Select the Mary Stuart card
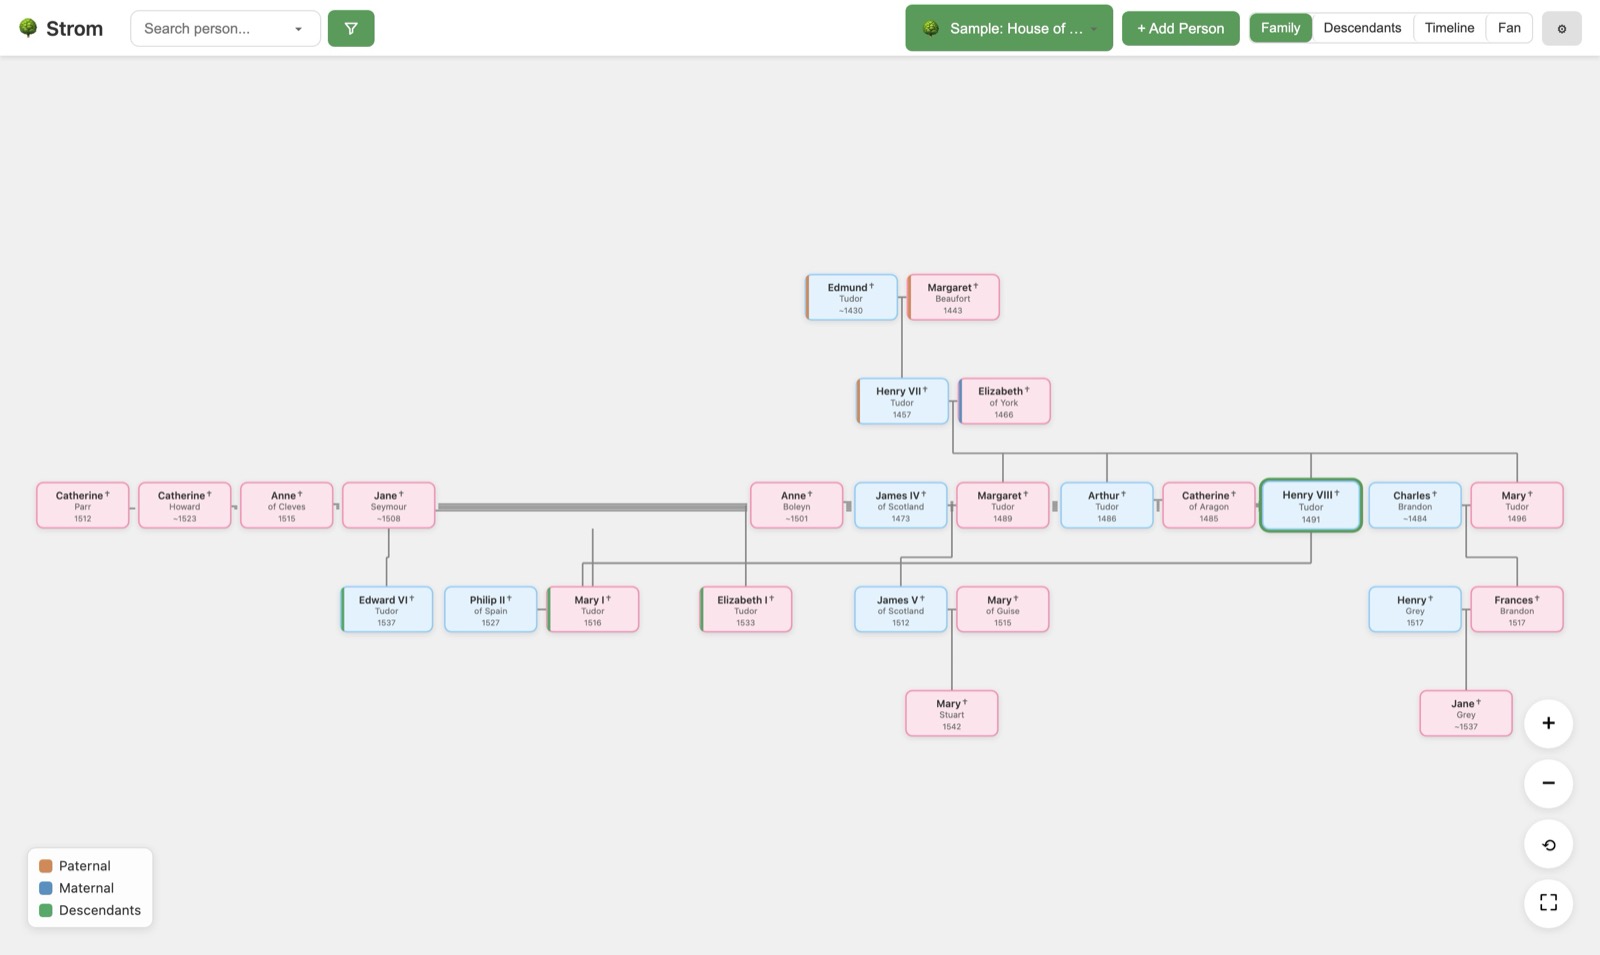The width and height of the screenshot is (1600, 955). (952, 714)
